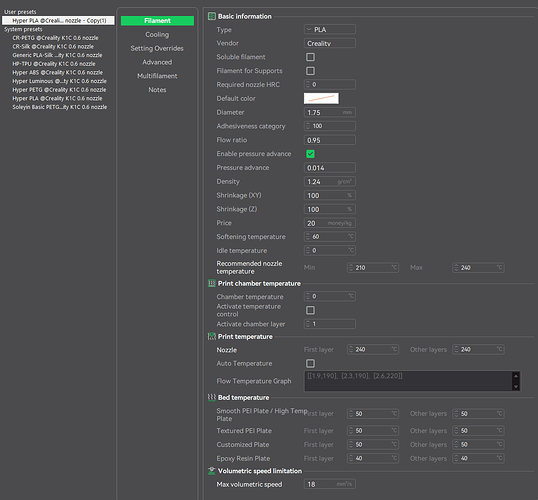The height and width of the screenshot is (500, 538).
Task: Toggle Filament for Supports checkbox
Action: coord(310,71)
